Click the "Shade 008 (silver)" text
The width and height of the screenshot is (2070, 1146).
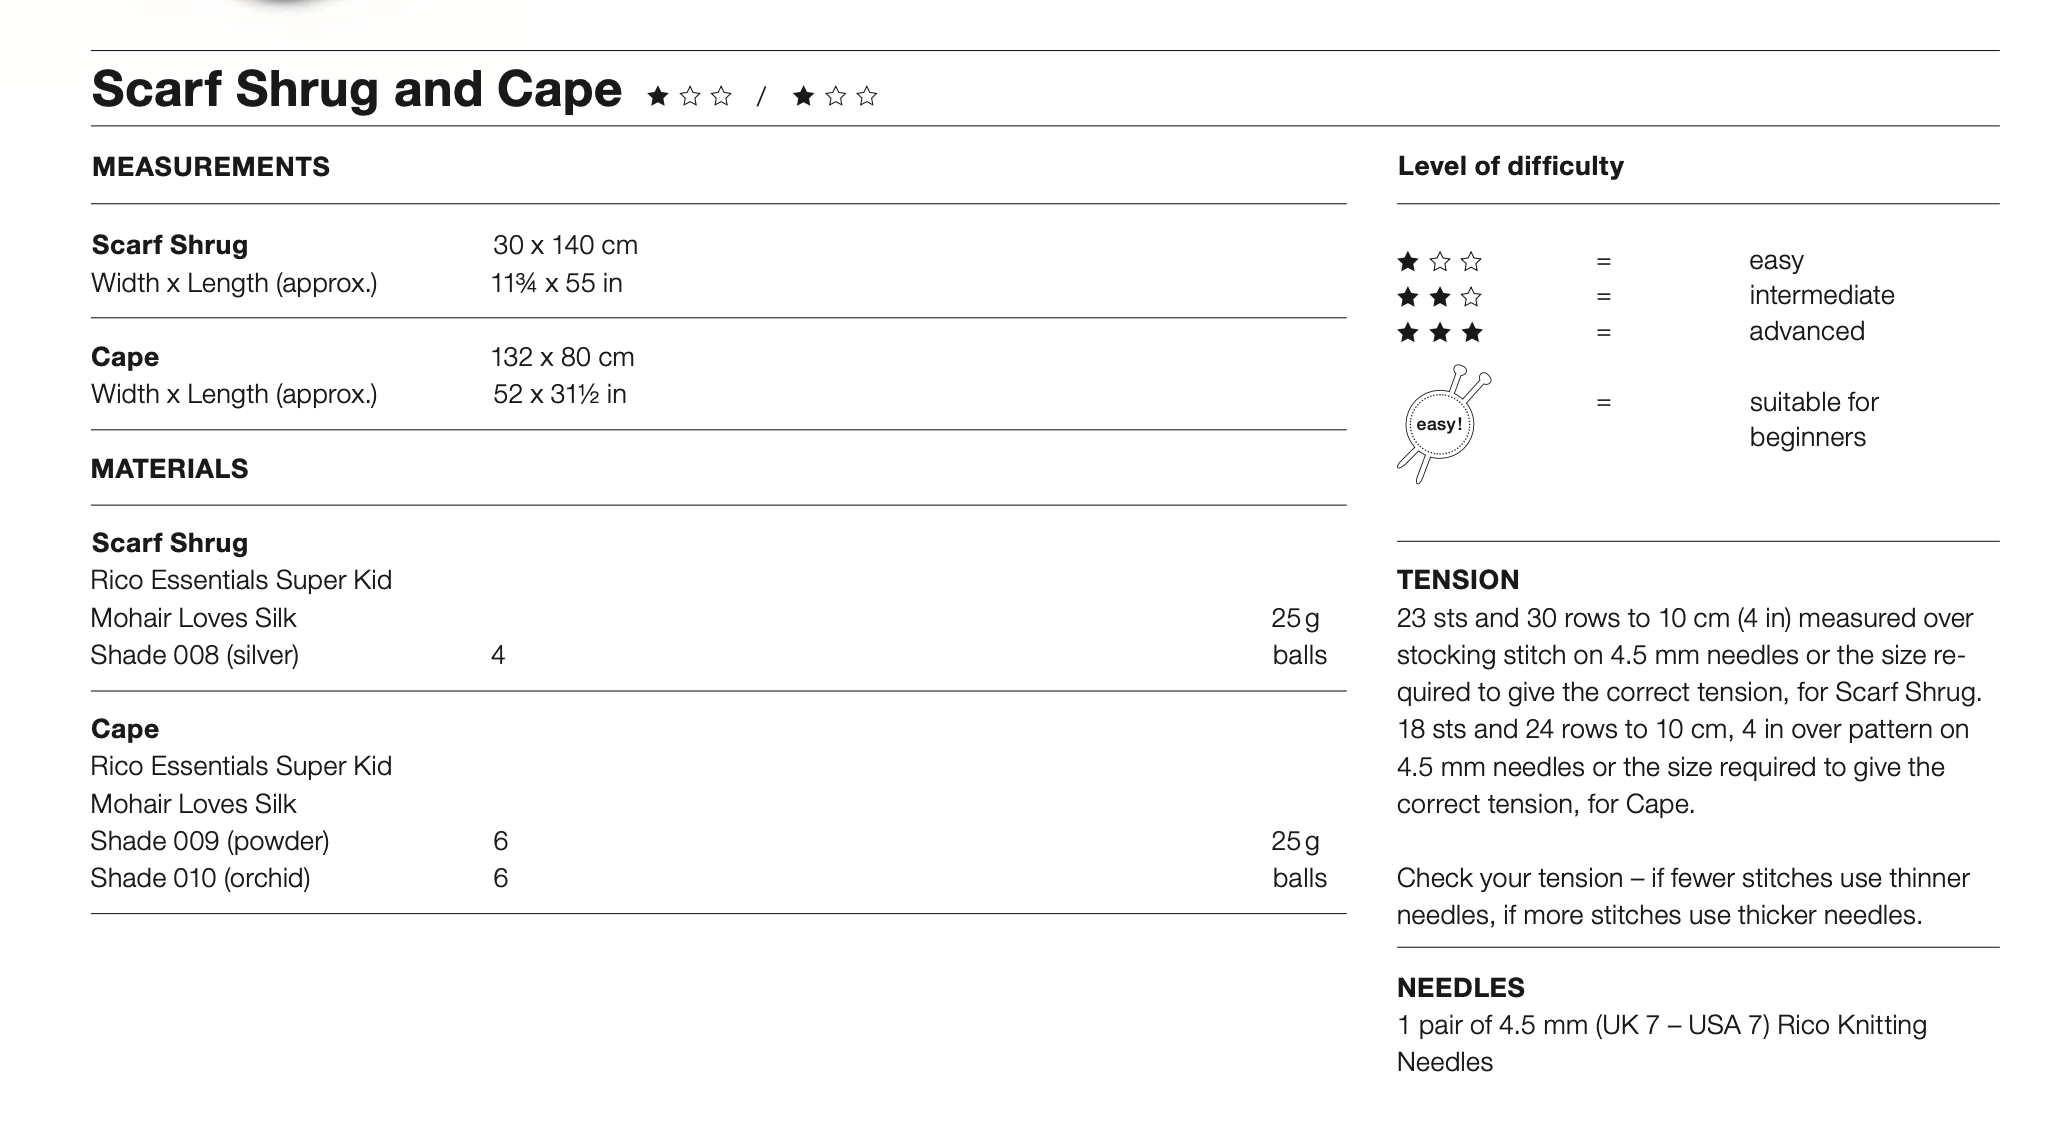click(x=194, y=655)
